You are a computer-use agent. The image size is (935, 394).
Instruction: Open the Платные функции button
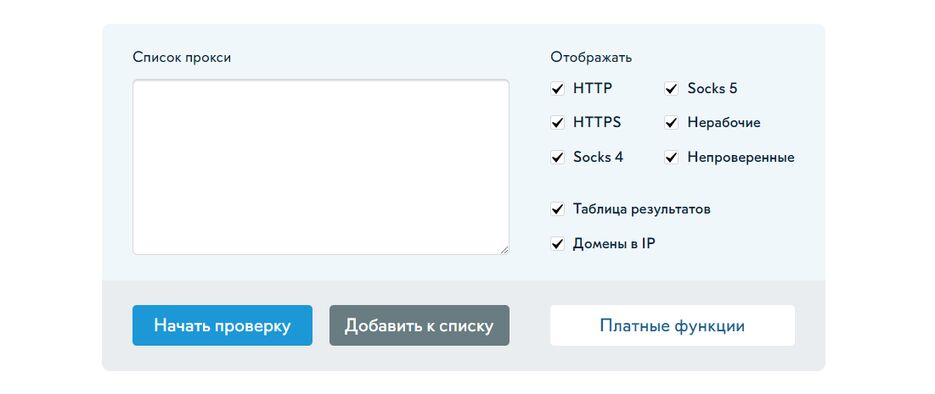672,325
